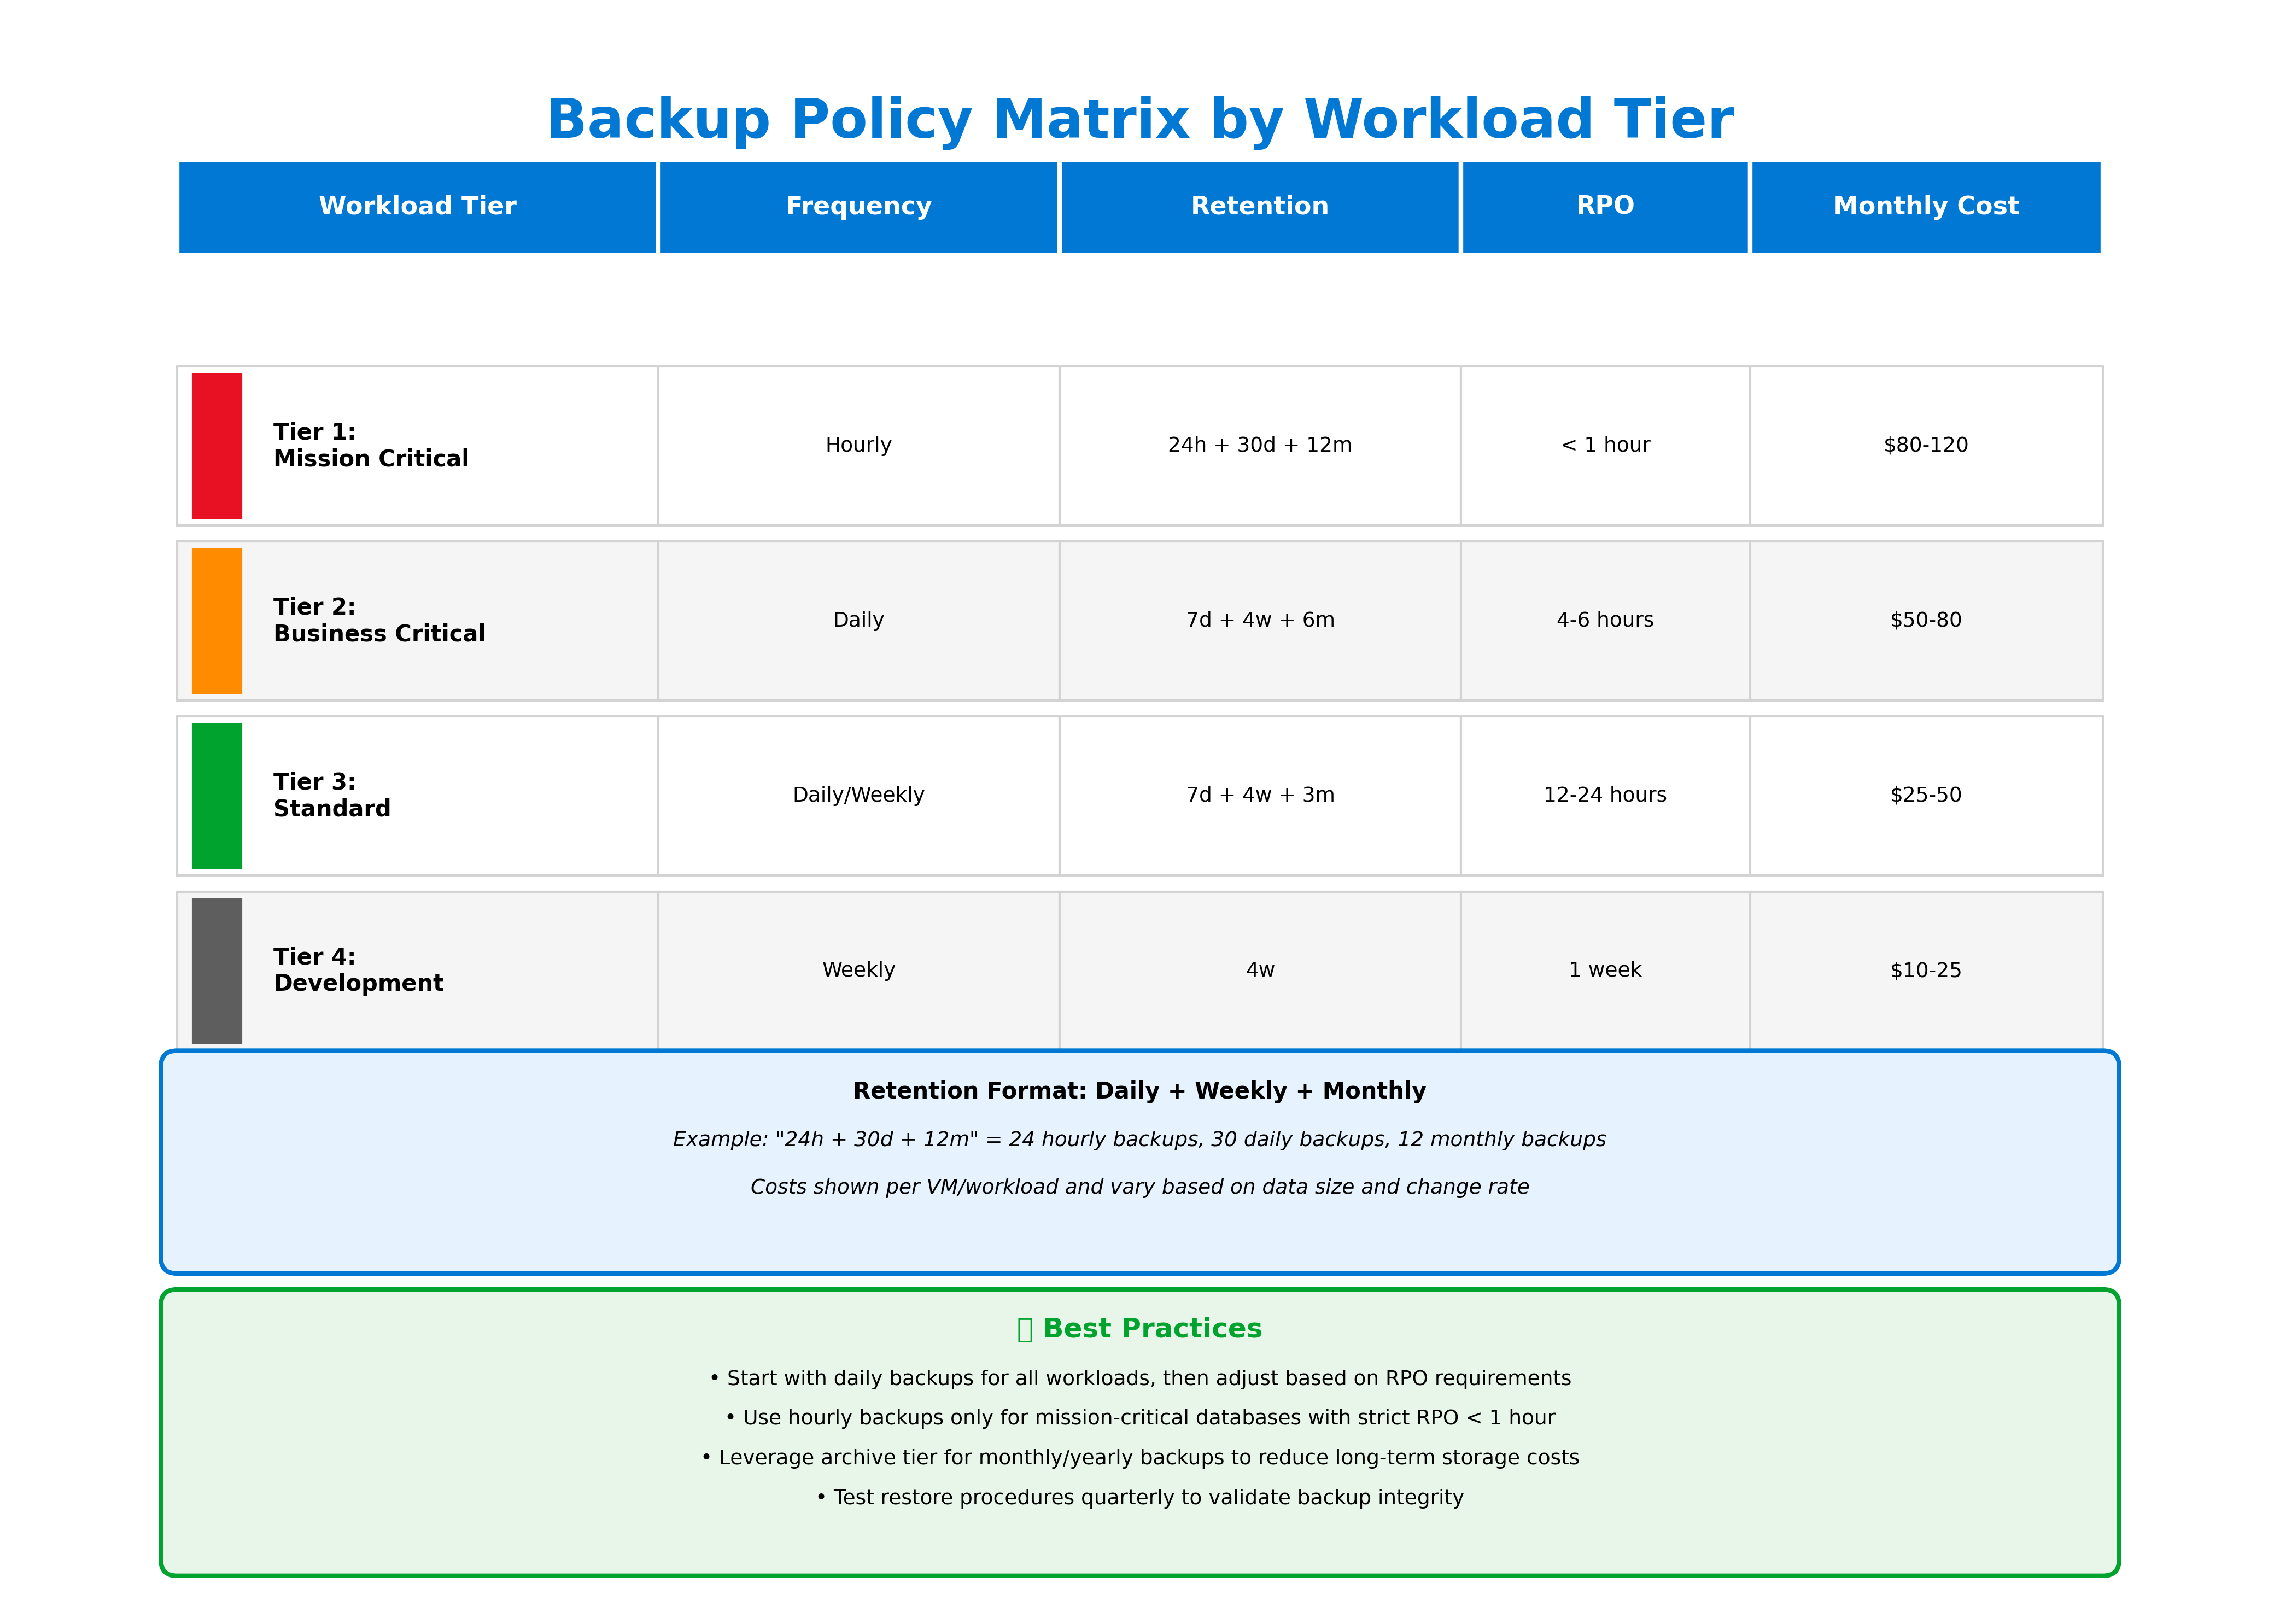Click the Frequency column header
This screenshot has width=2280, height=1624.
point(858,206)
